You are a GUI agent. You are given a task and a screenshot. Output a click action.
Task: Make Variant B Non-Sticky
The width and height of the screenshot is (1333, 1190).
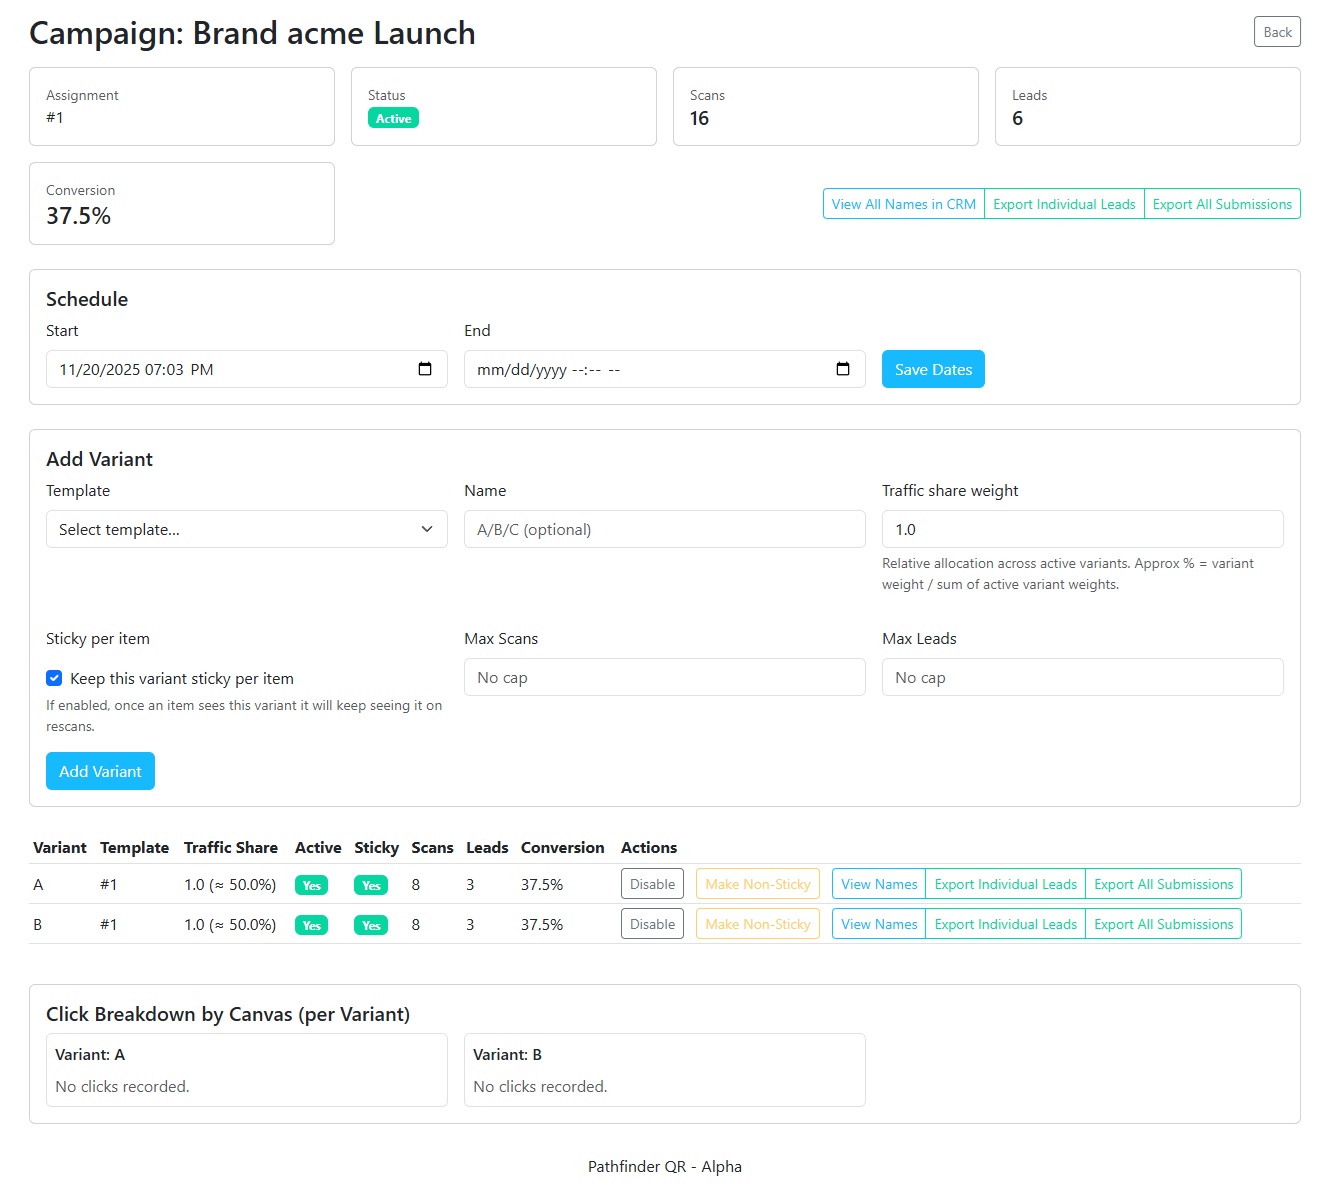(757, 923)
